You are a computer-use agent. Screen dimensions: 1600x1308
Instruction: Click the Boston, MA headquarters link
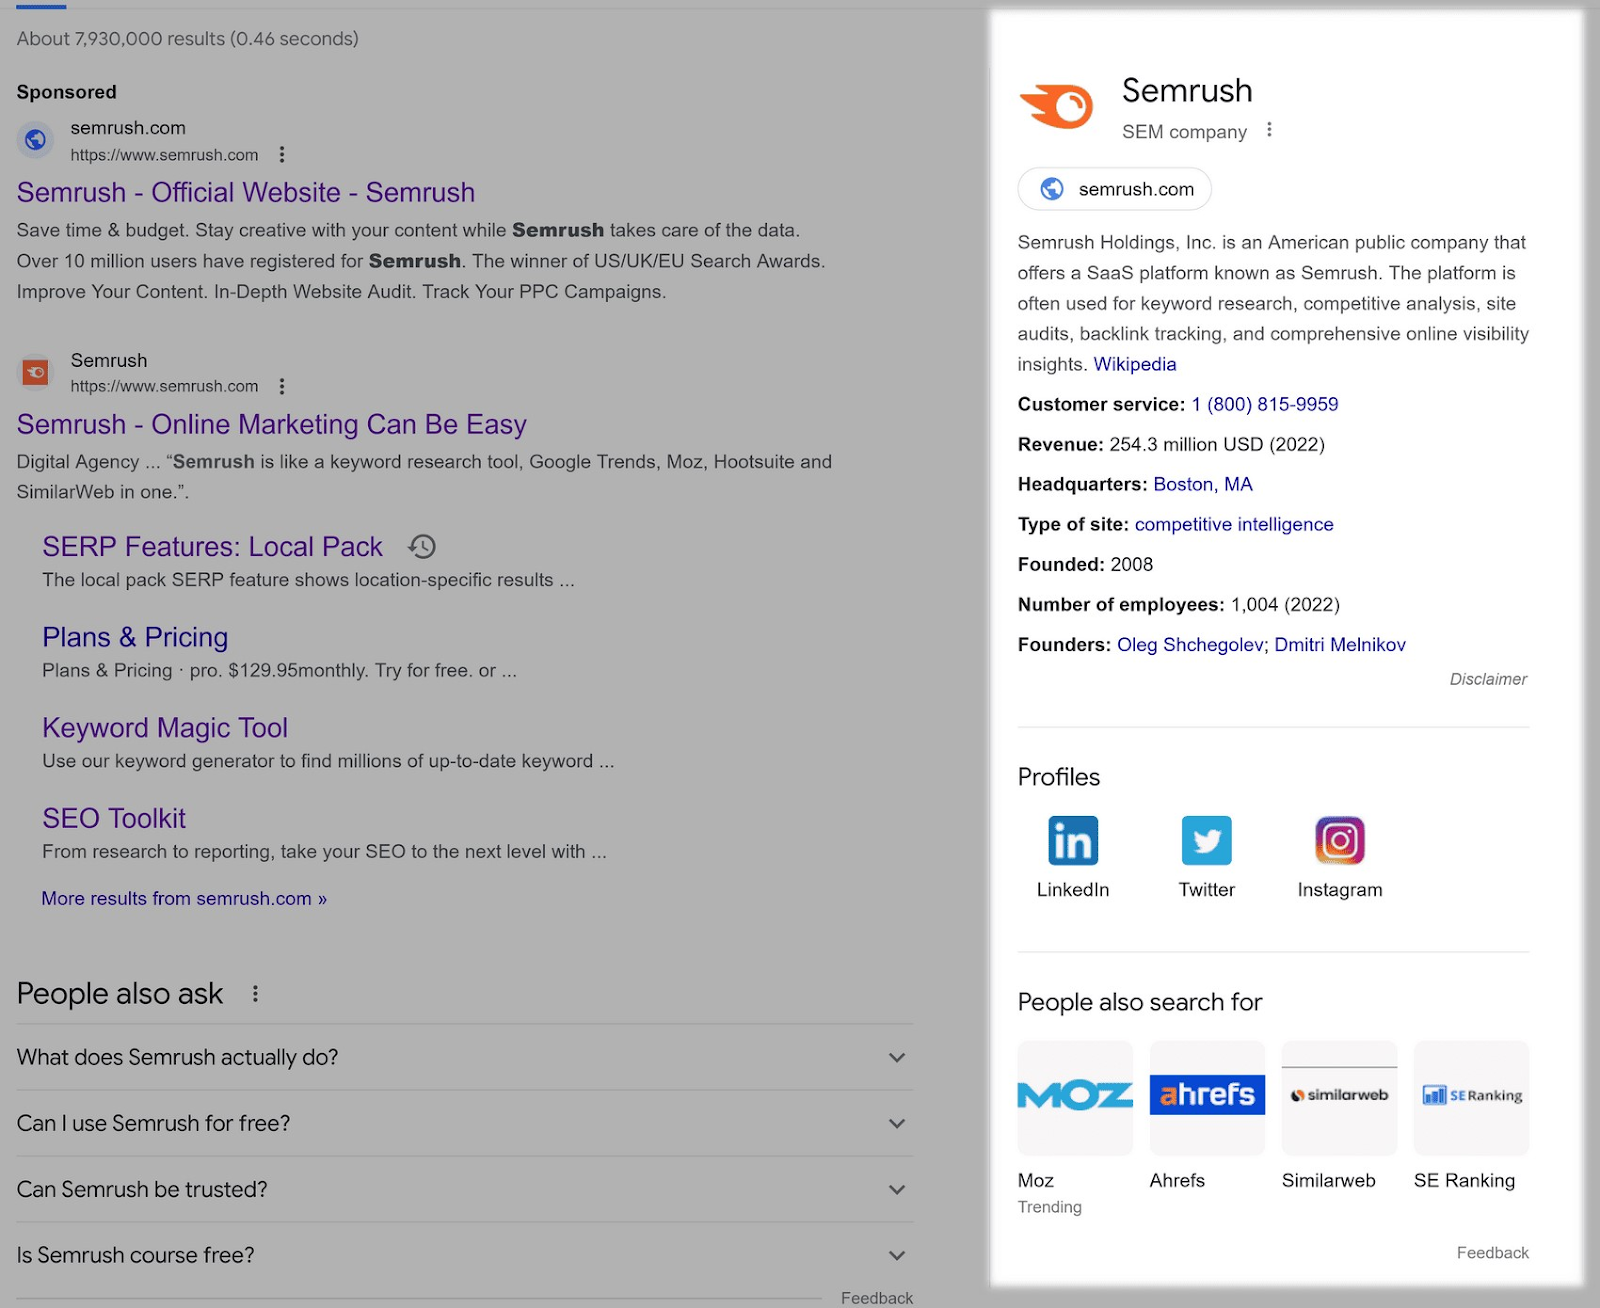(1202, 484)
